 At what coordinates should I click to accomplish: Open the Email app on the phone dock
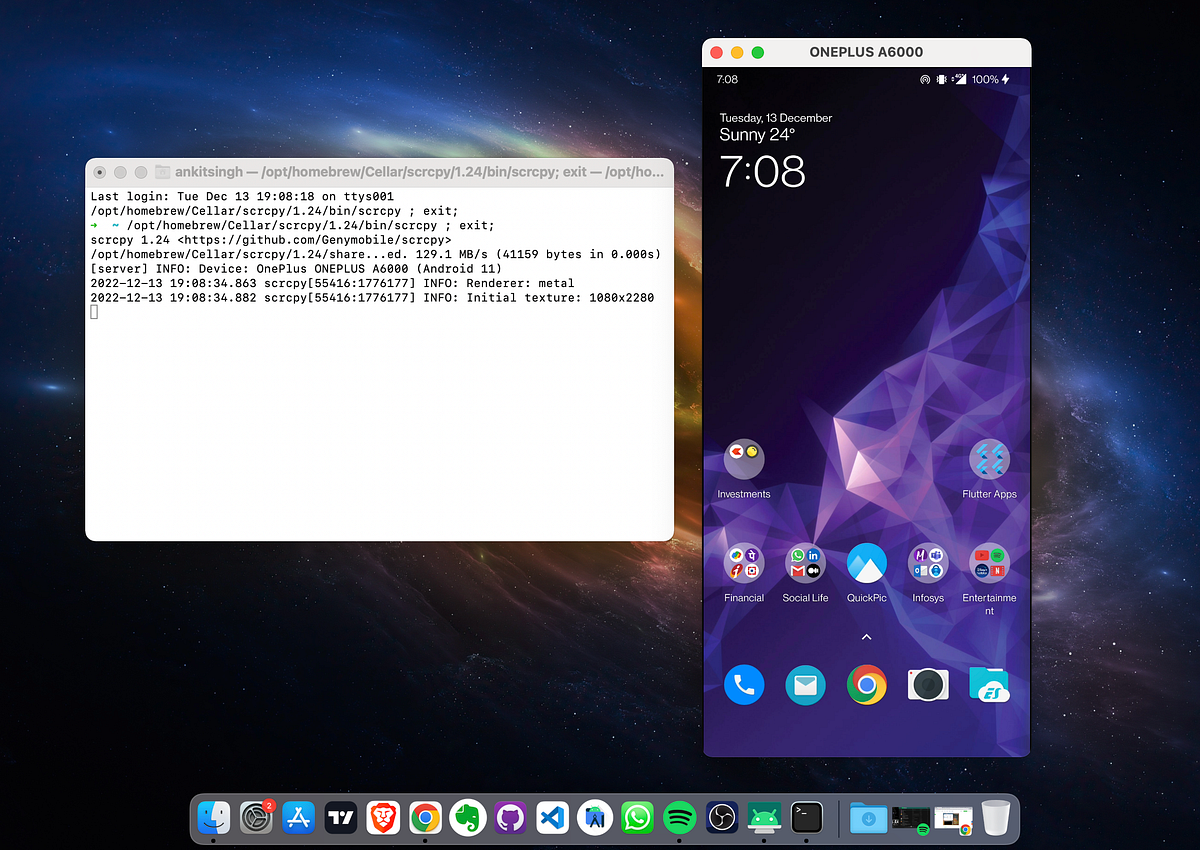click(x=805, y=684)
